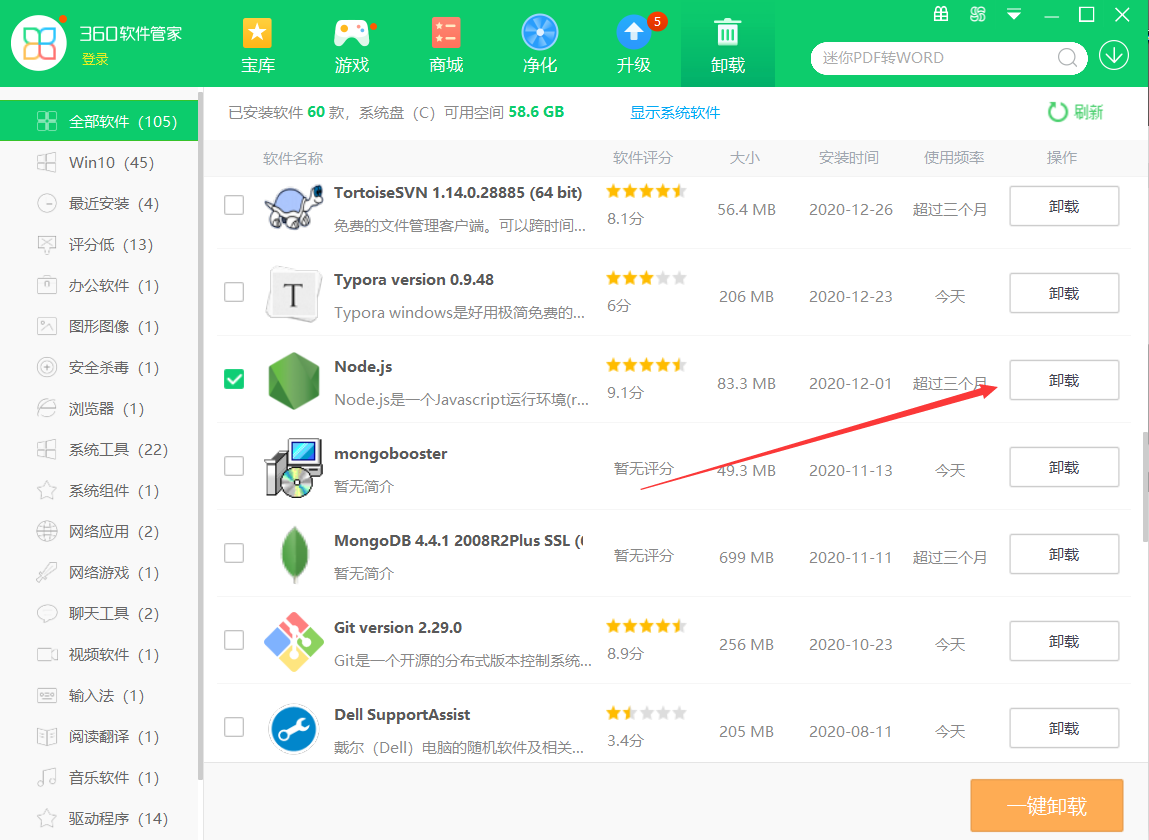
Task: Click the skin changer icon in title bar
Action: pos(978,14)
